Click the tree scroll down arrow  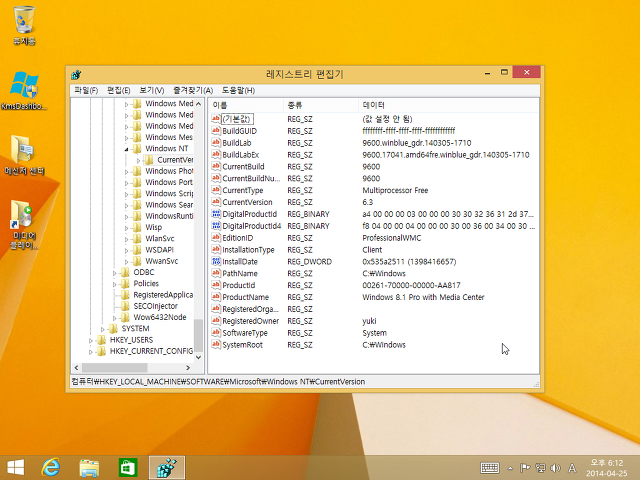pos(198,357)
